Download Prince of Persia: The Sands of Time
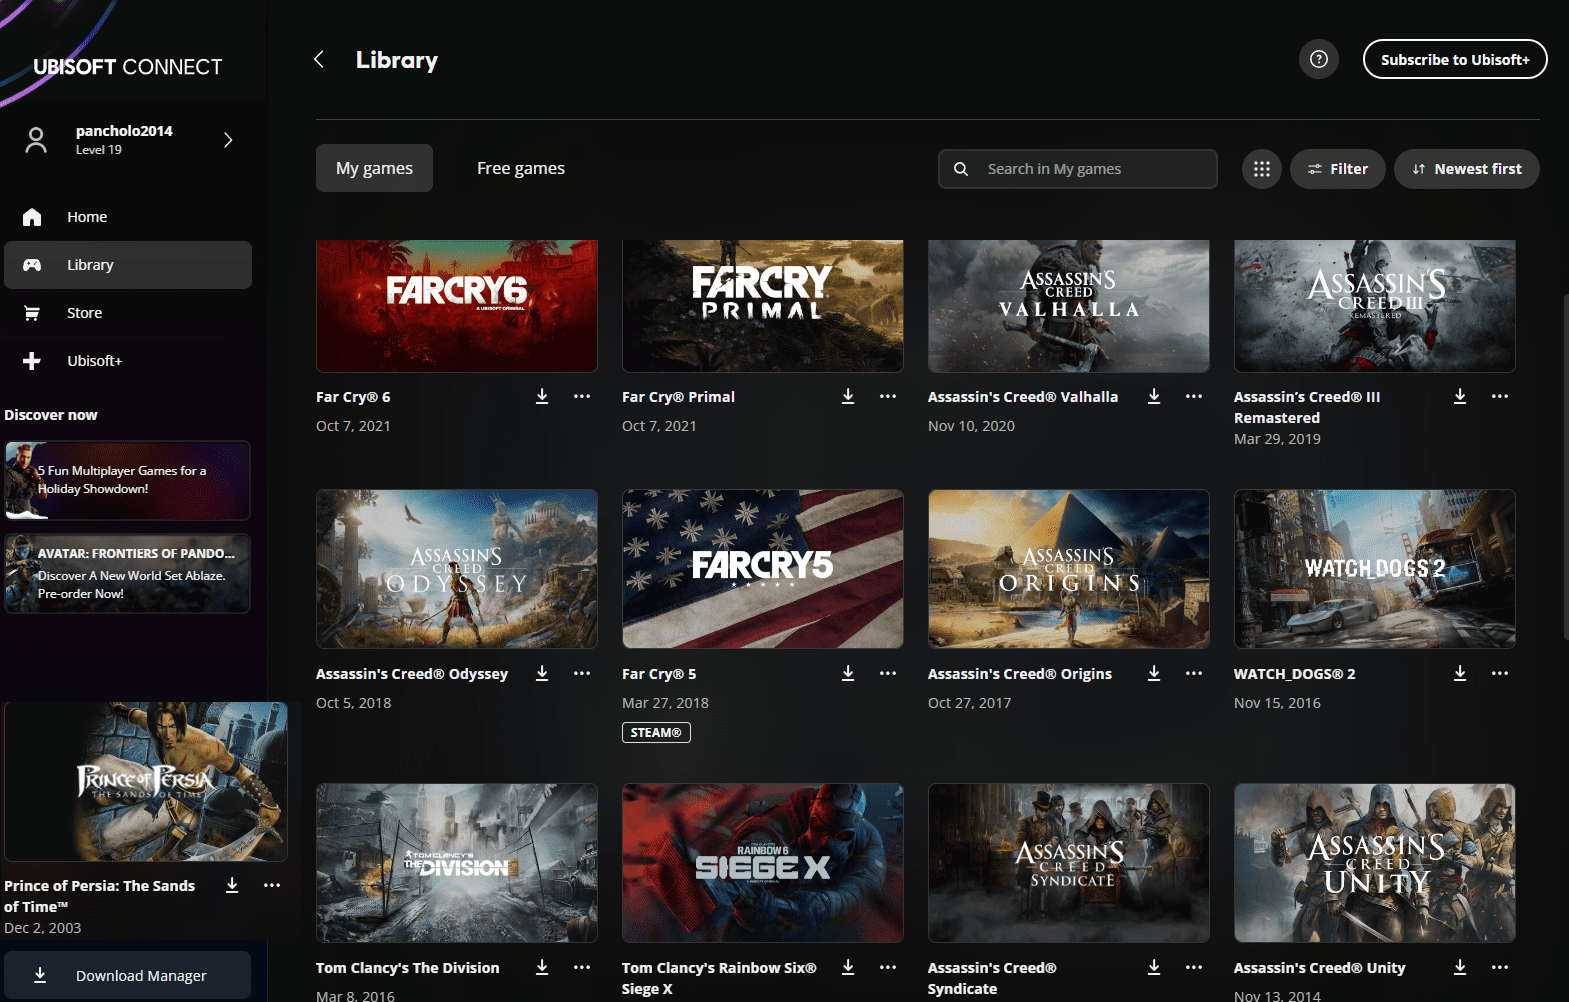 point(232,885)
